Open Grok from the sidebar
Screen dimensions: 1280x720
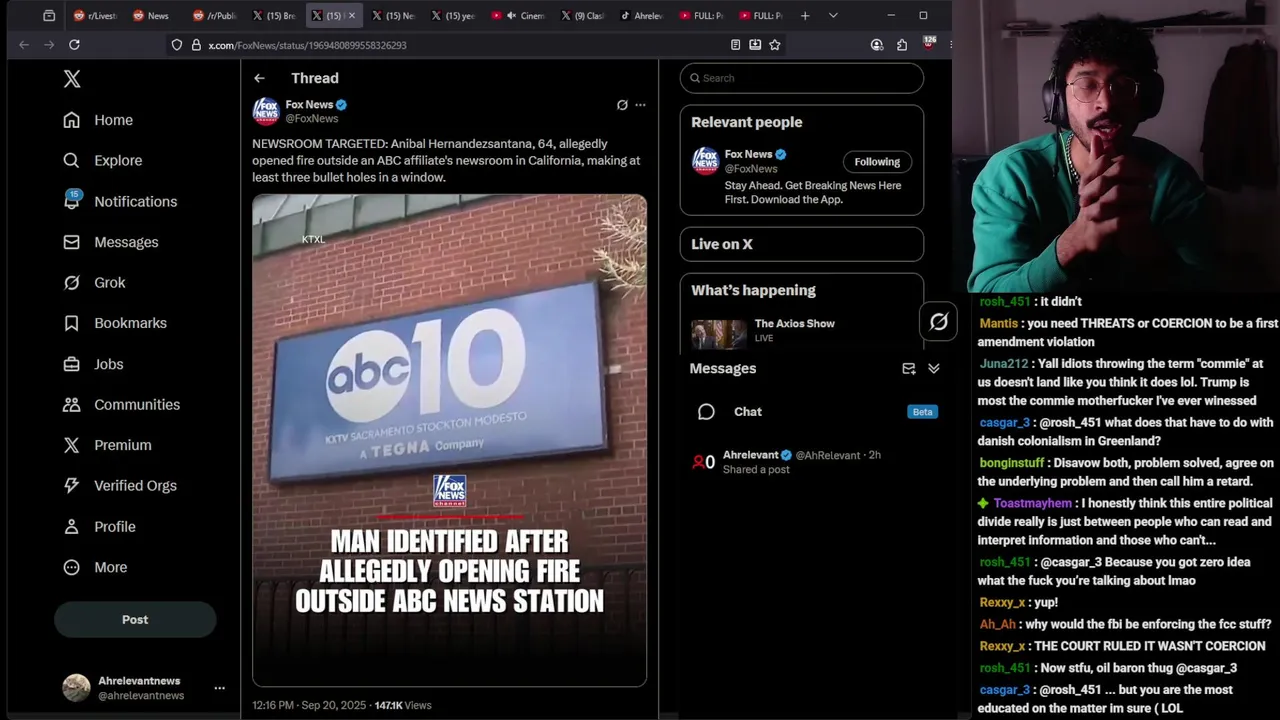click(94, 283)
